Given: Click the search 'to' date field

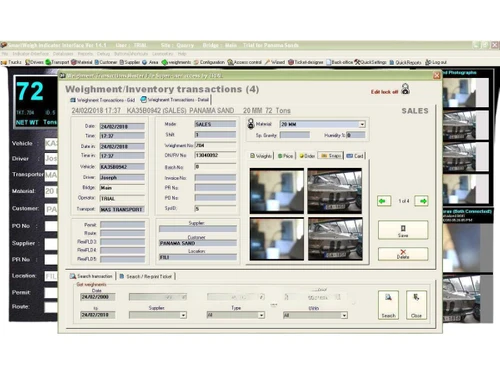Looking at the screenshot, I should click(x=98, y=315).
